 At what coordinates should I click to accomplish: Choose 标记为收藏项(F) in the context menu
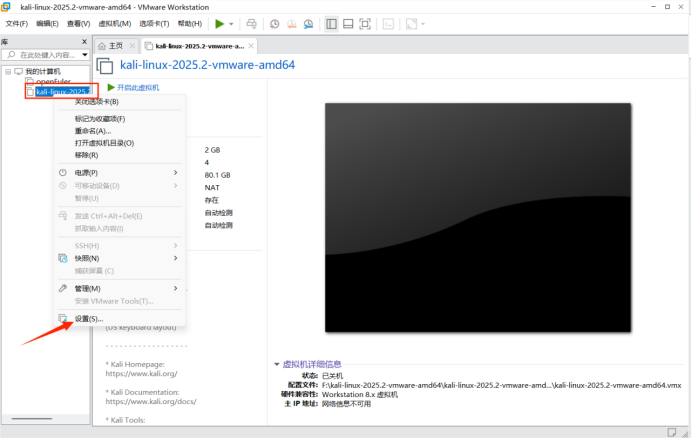(100, 119)
